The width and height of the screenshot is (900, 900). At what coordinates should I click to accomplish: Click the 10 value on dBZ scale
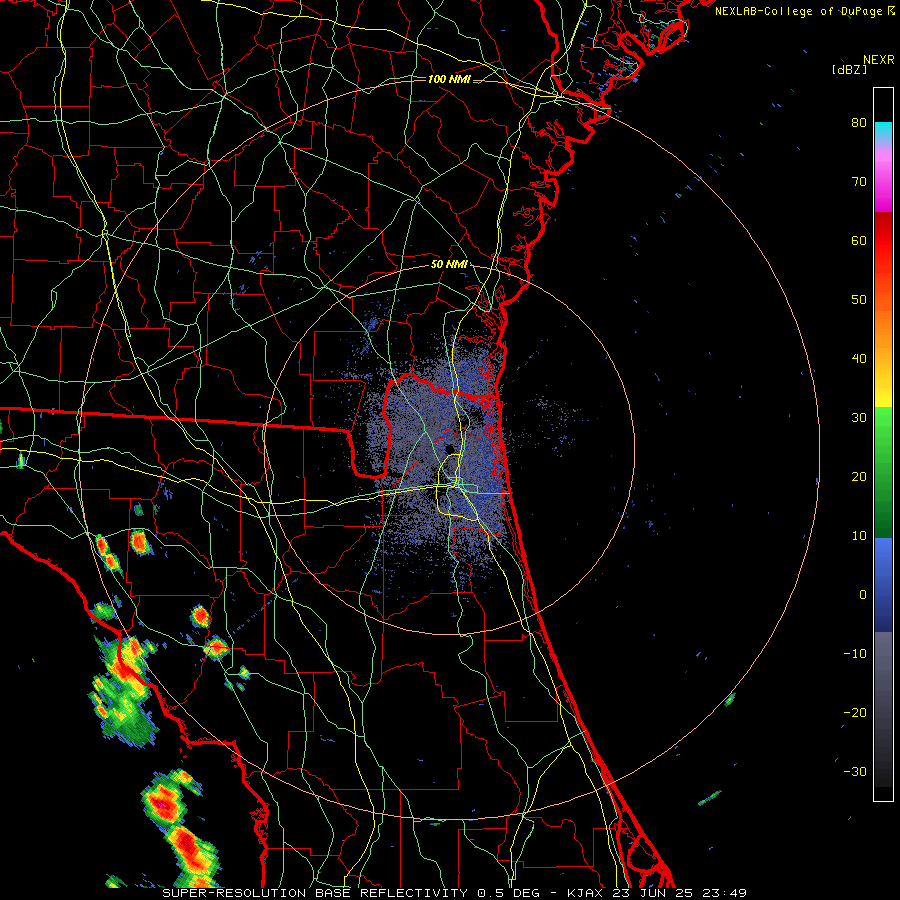pyautogui.click(x=859, y=536)
